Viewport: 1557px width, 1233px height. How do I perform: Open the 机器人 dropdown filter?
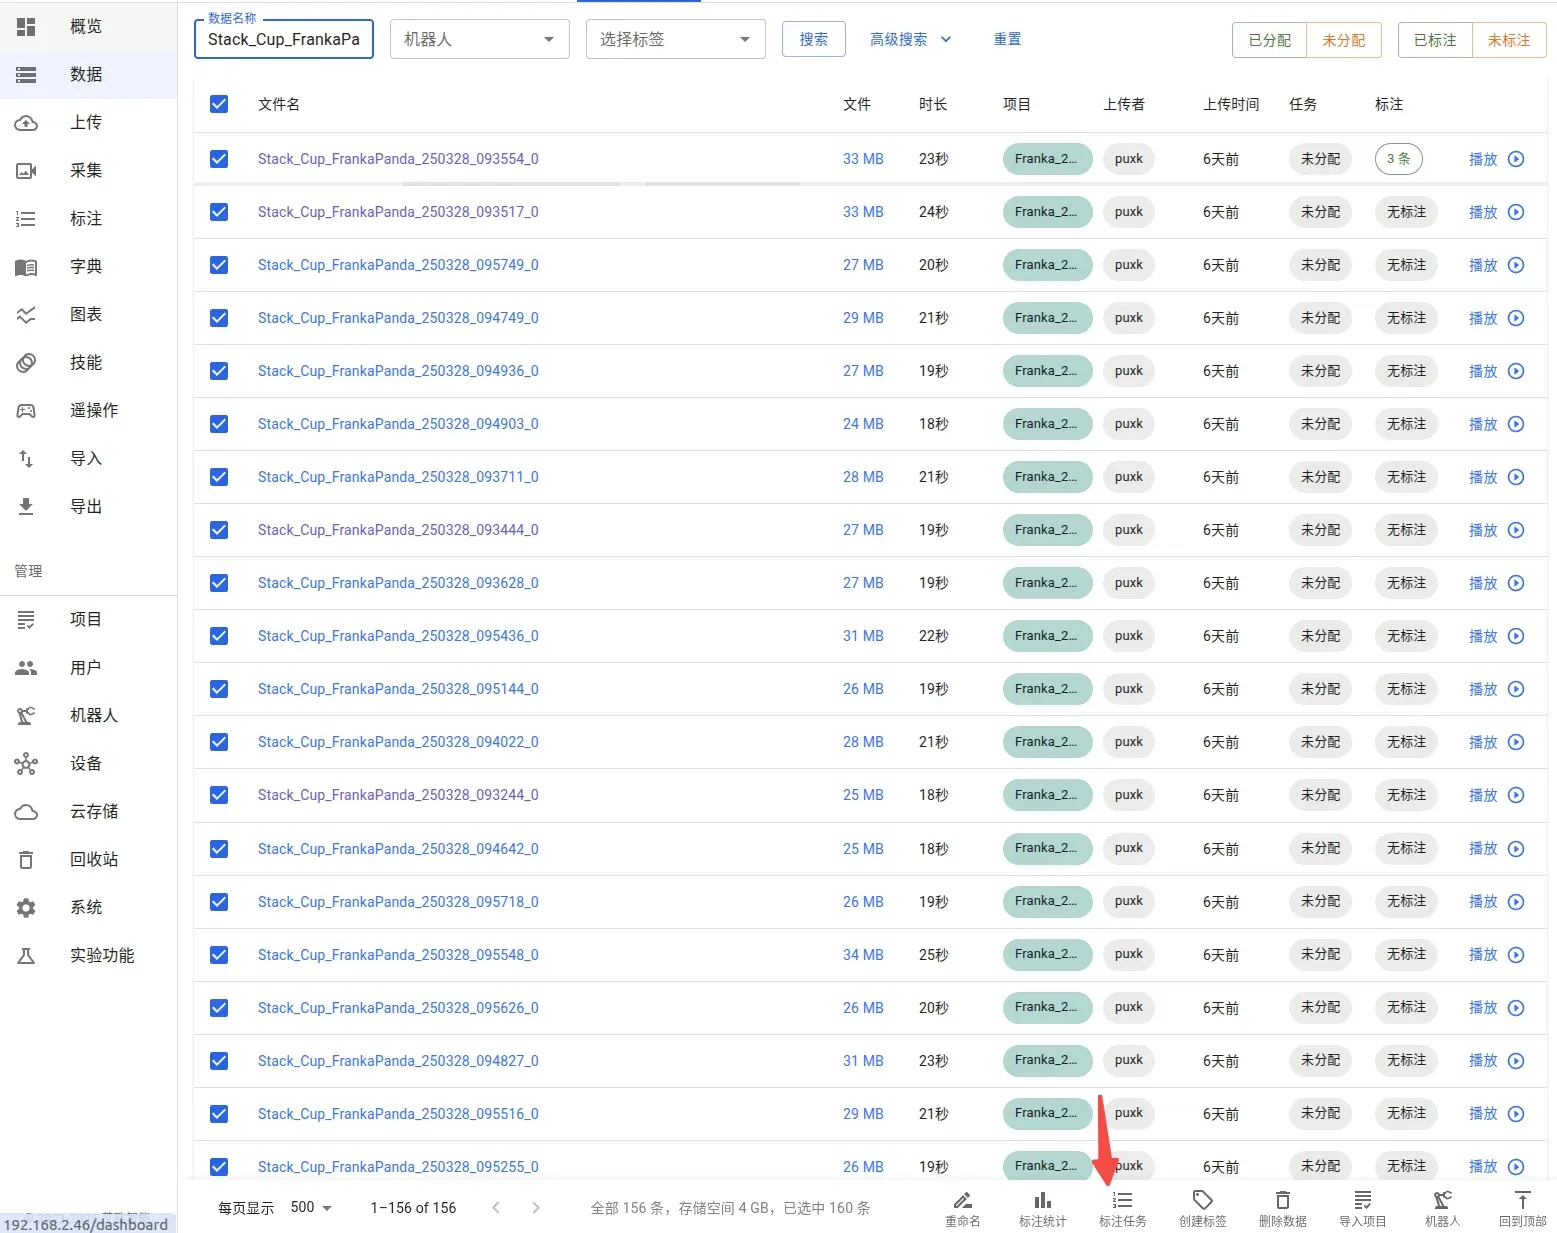pos(479,39)
